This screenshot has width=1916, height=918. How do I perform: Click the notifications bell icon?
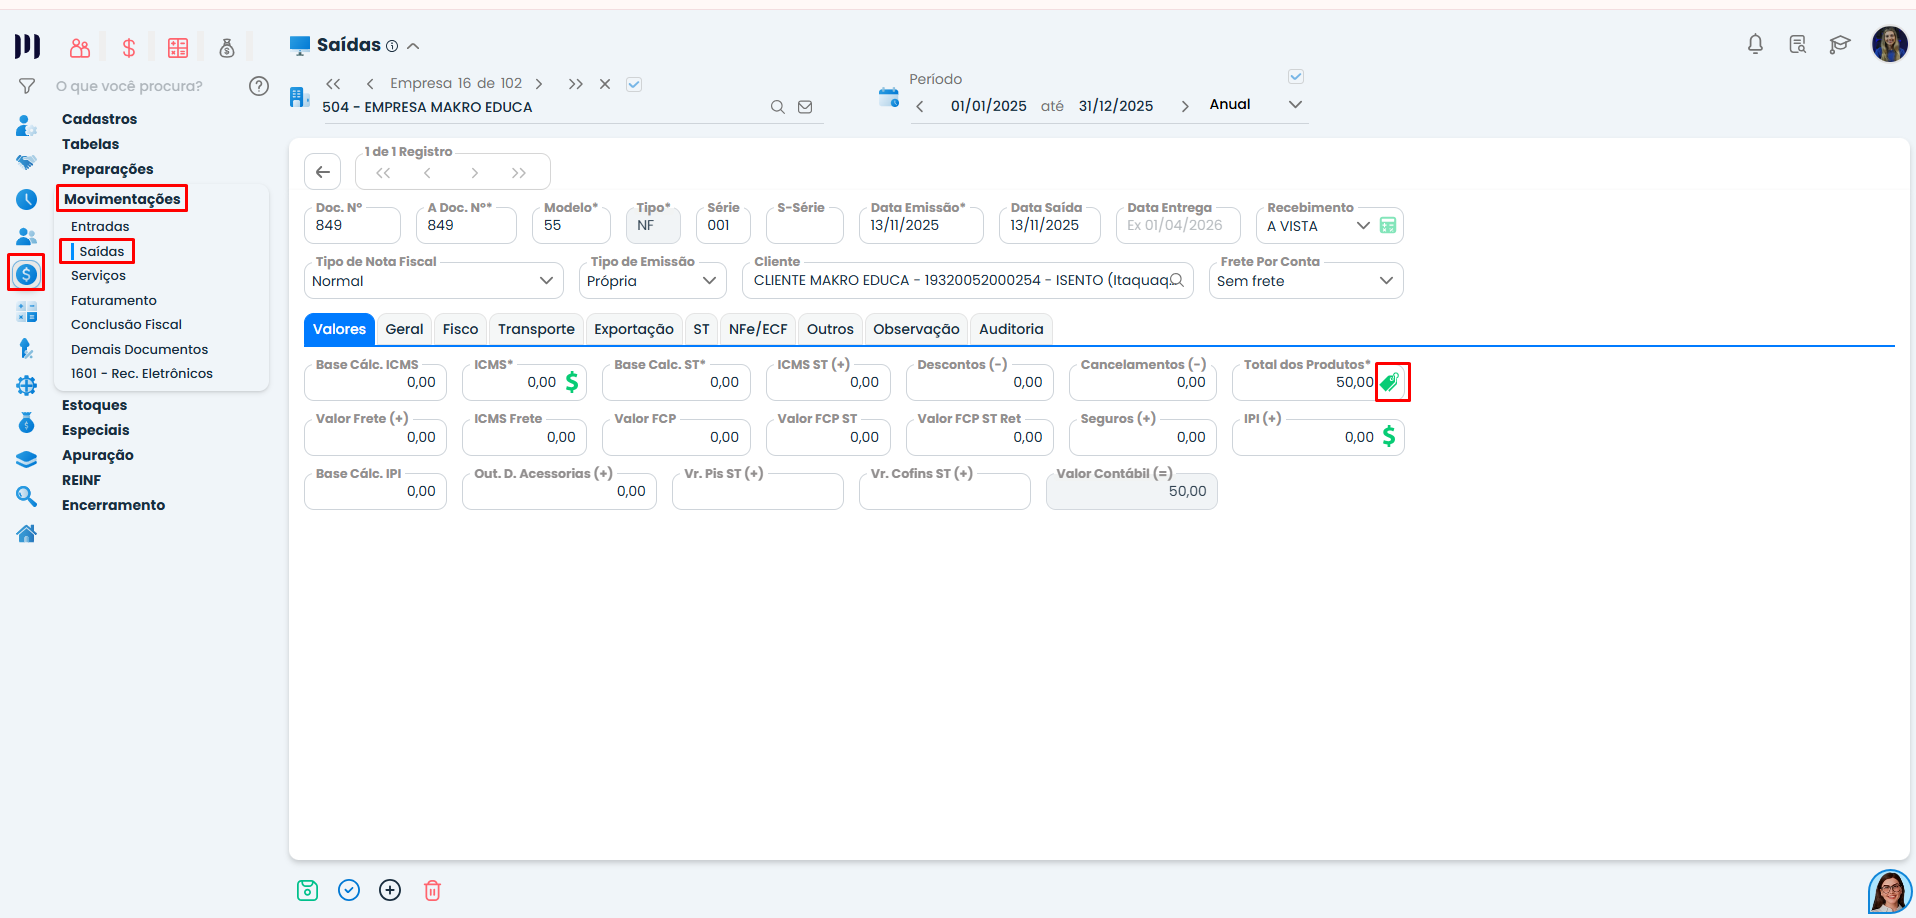(1755, 44)
